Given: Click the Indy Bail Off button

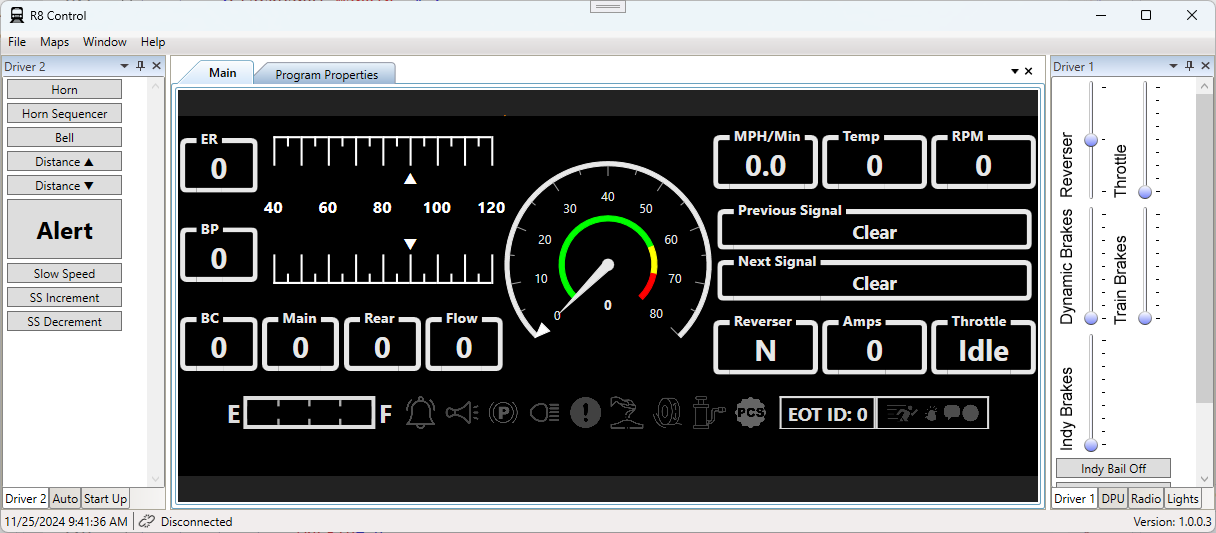Looking at the screenshot, I should click(x=1113, y=469).
